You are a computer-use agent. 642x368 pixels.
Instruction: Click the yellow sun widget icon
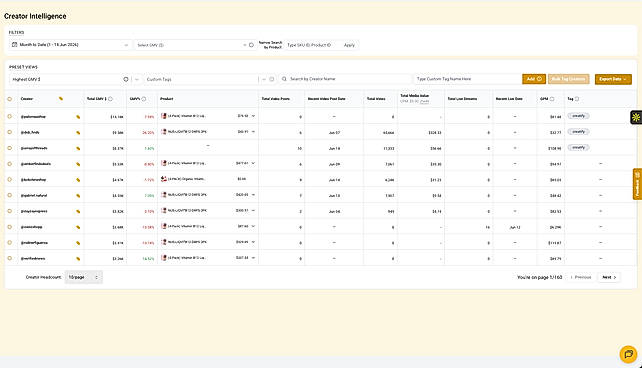tap(636, 117)
